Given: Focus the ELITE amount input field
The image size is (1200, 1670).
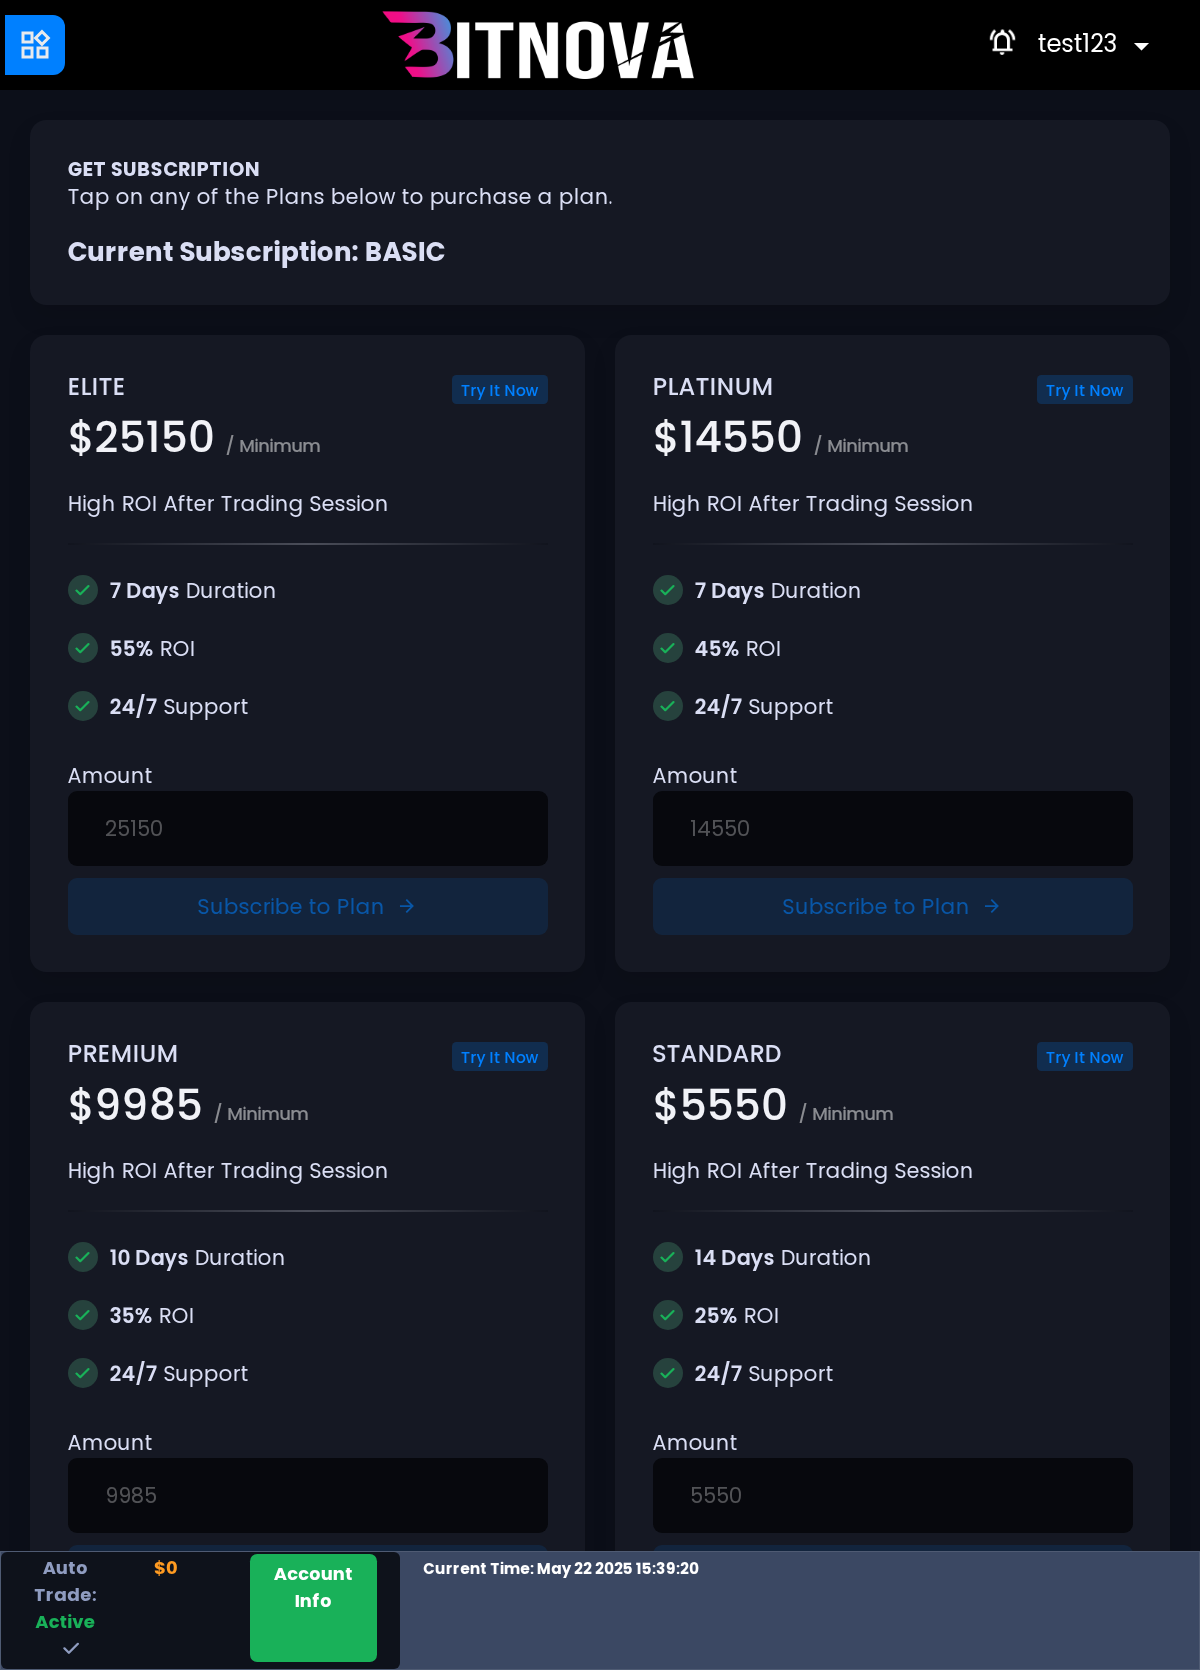Looking at the screenshot, I should (308, 828).
